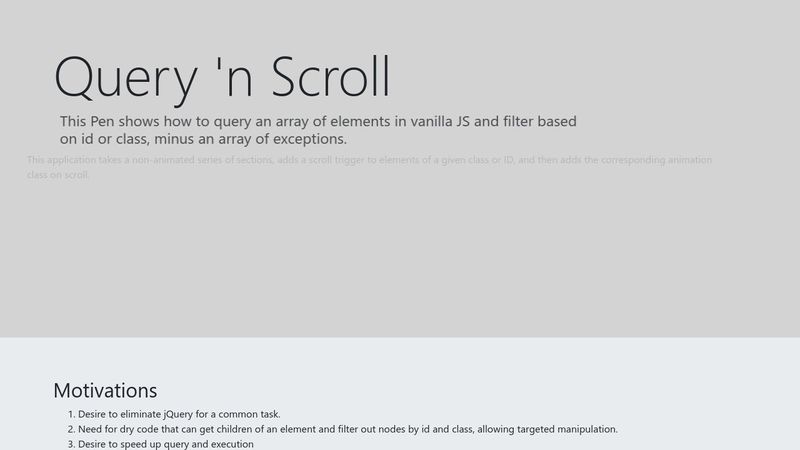Click the word 'Scroll' in the title
This screenshot has height=450, width=800.
click(x=331, y=77)
